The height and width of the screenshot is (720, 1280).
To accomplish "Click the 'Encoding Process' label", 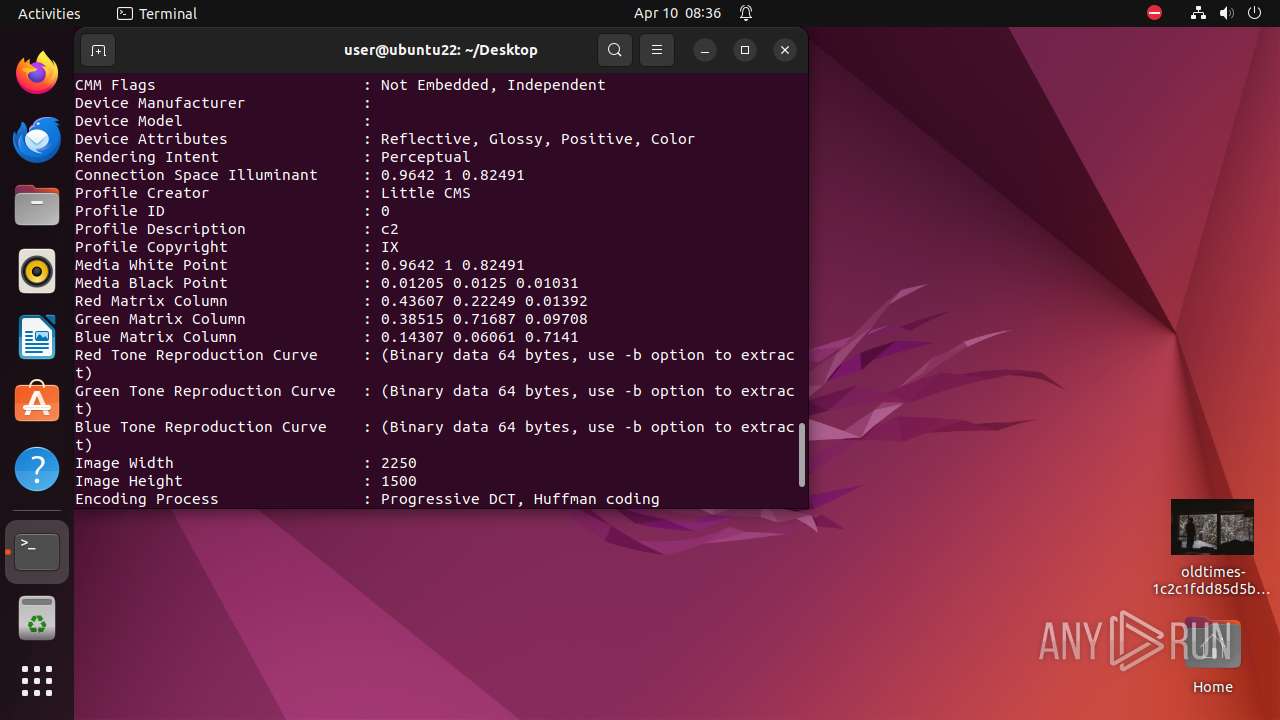I will tap(147, 499).
